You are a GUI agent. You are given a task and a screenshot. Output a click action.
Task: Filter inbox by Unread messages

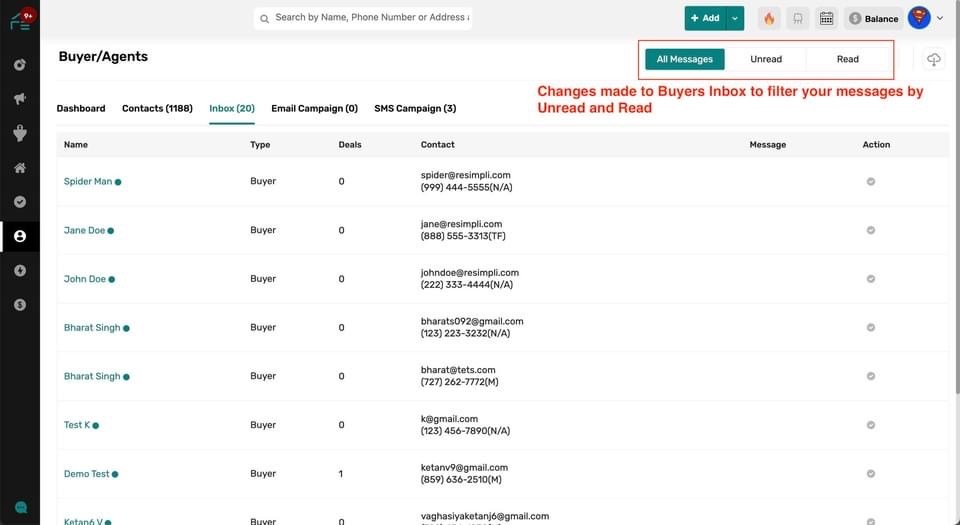point(766,59)
